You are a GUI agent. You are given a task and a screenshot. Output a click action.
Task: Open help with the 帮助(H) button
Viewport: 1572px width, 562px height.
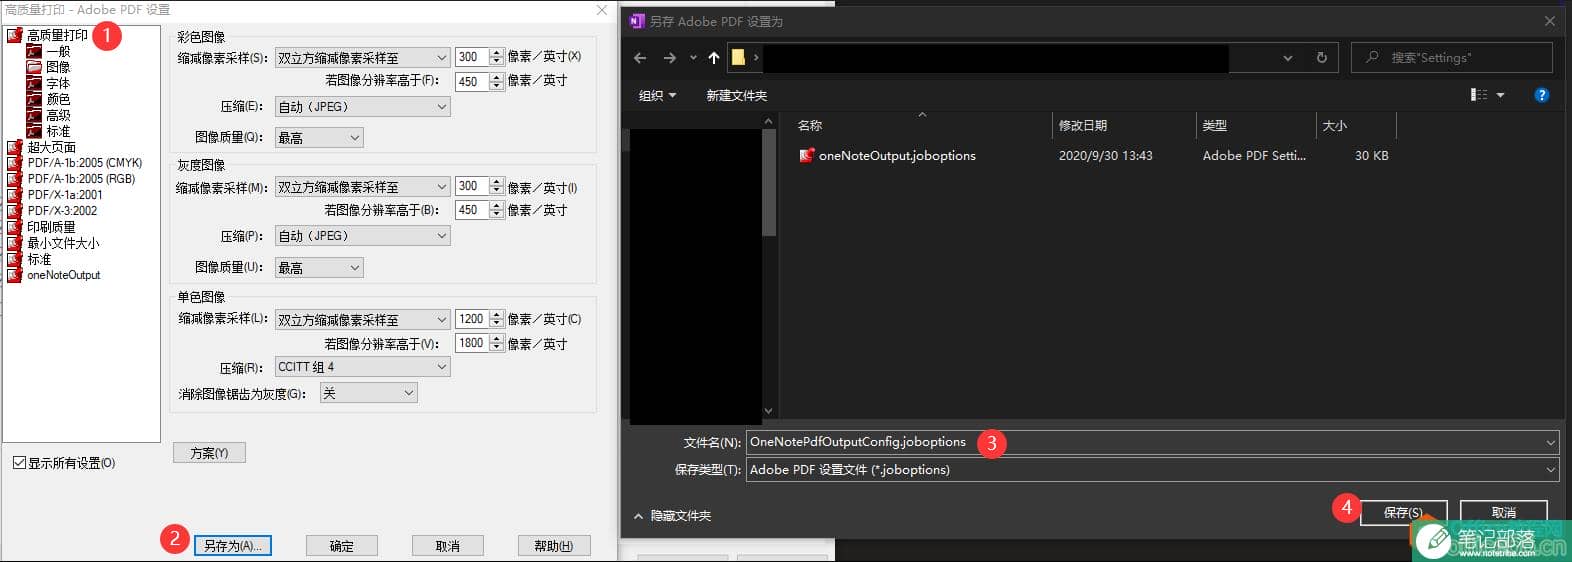(554, 546)
